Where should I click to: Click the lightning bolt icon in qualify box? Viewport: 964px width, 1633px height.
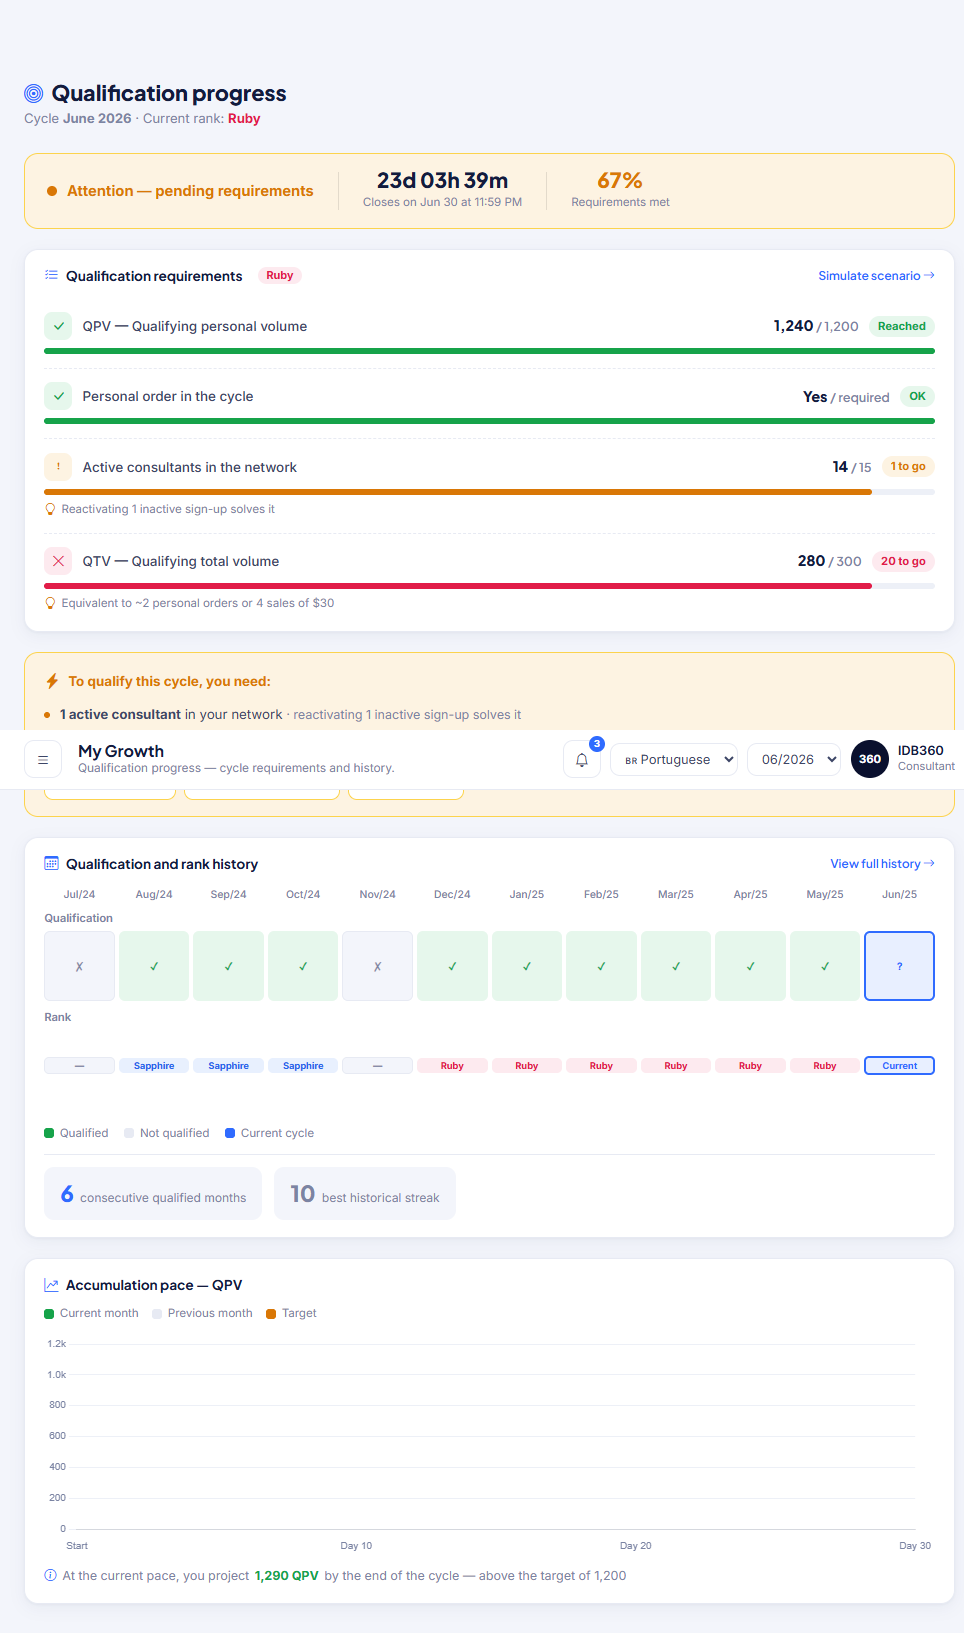coord(52,681)
